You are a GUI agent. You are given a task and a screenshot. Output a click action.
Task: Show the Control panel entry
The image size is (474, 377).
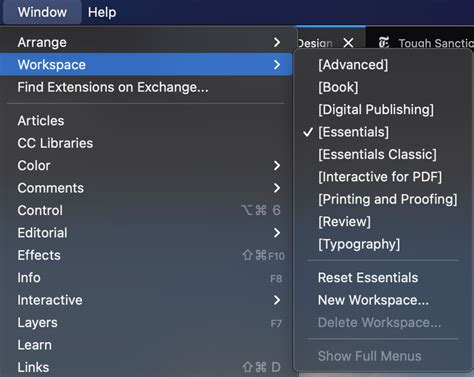point(146,210)
